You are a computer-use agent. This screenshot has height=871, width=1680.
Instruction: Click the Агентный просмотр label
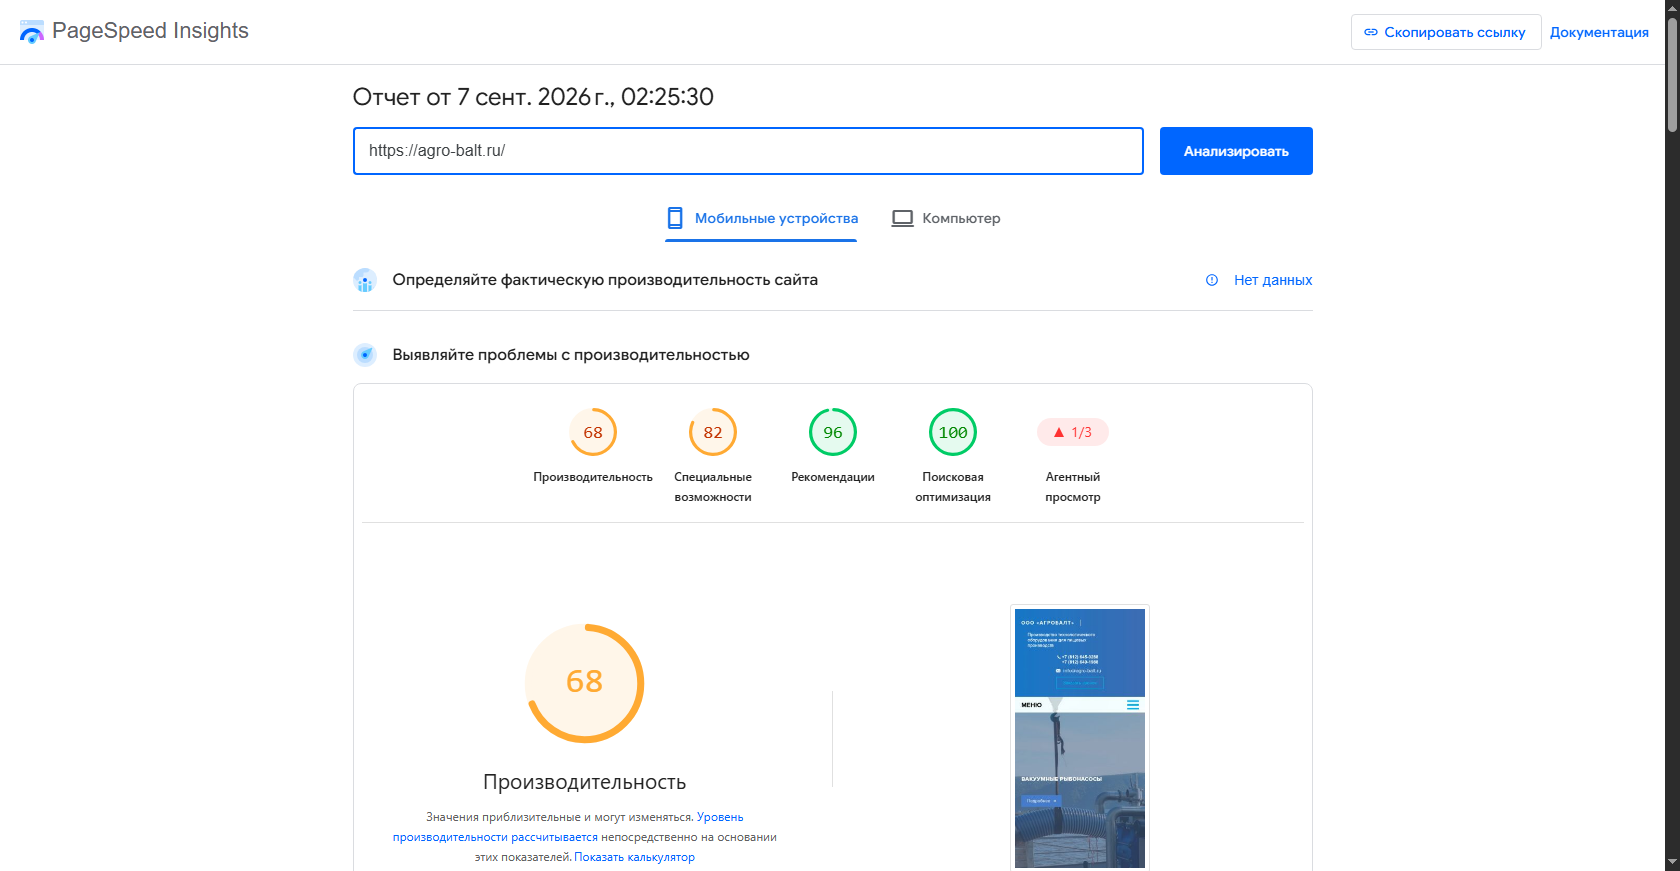(x=1073, y=487)
